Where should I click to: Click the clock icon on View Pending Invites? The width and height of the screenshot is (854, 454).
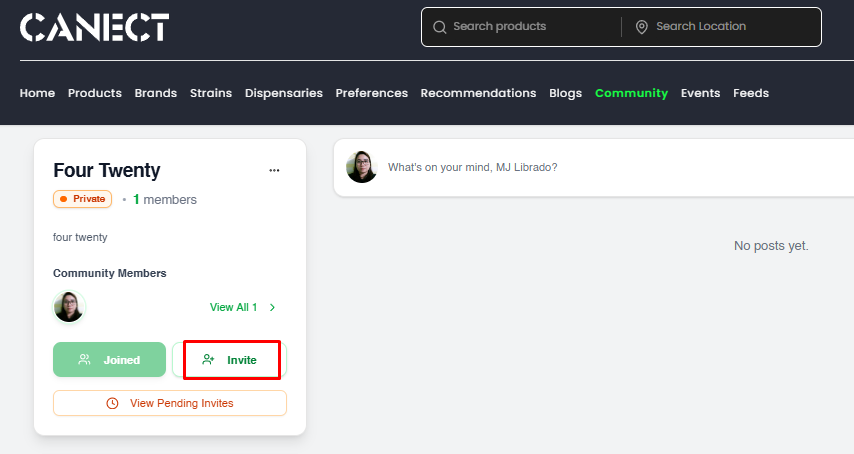112,403
